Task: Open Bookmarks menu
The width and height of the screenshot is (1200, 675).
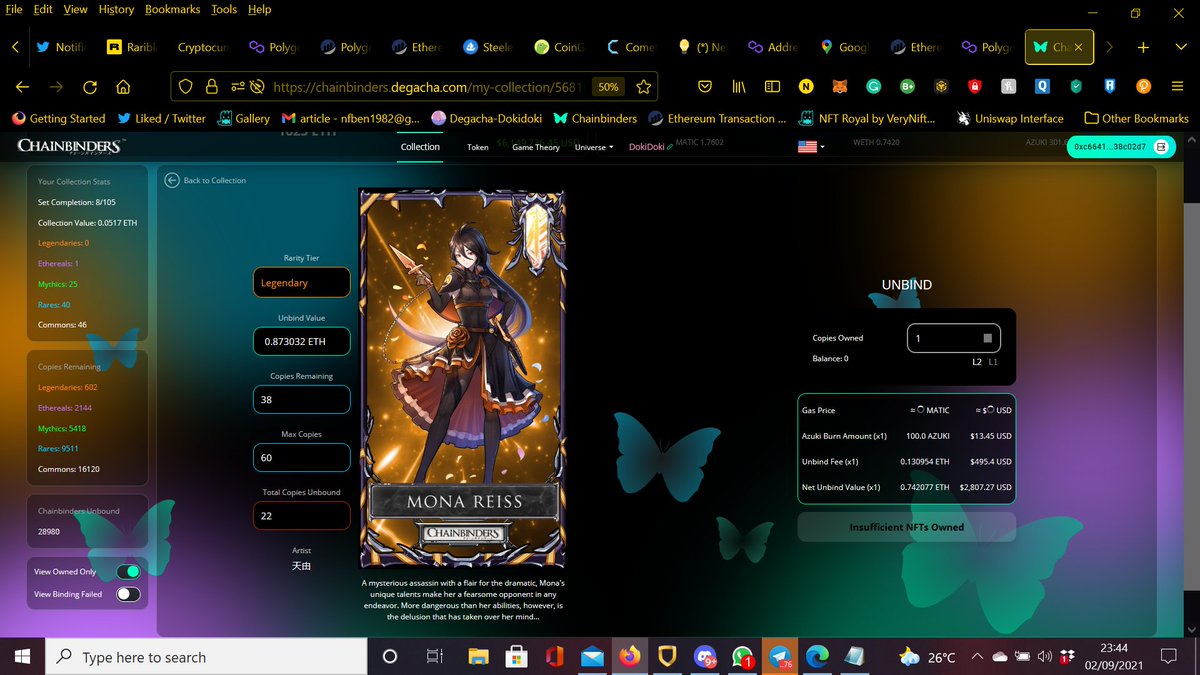Action: (172, 9)
